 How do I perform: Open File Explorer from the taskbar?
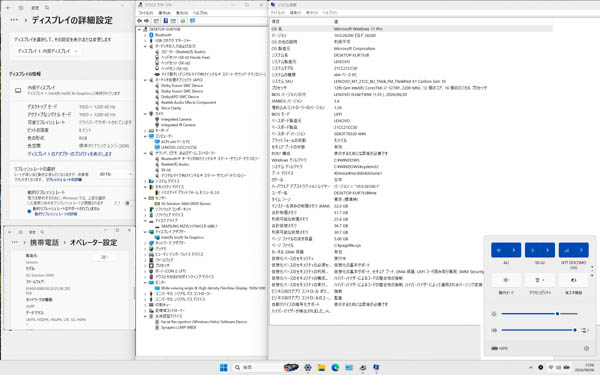click(321, 367)
